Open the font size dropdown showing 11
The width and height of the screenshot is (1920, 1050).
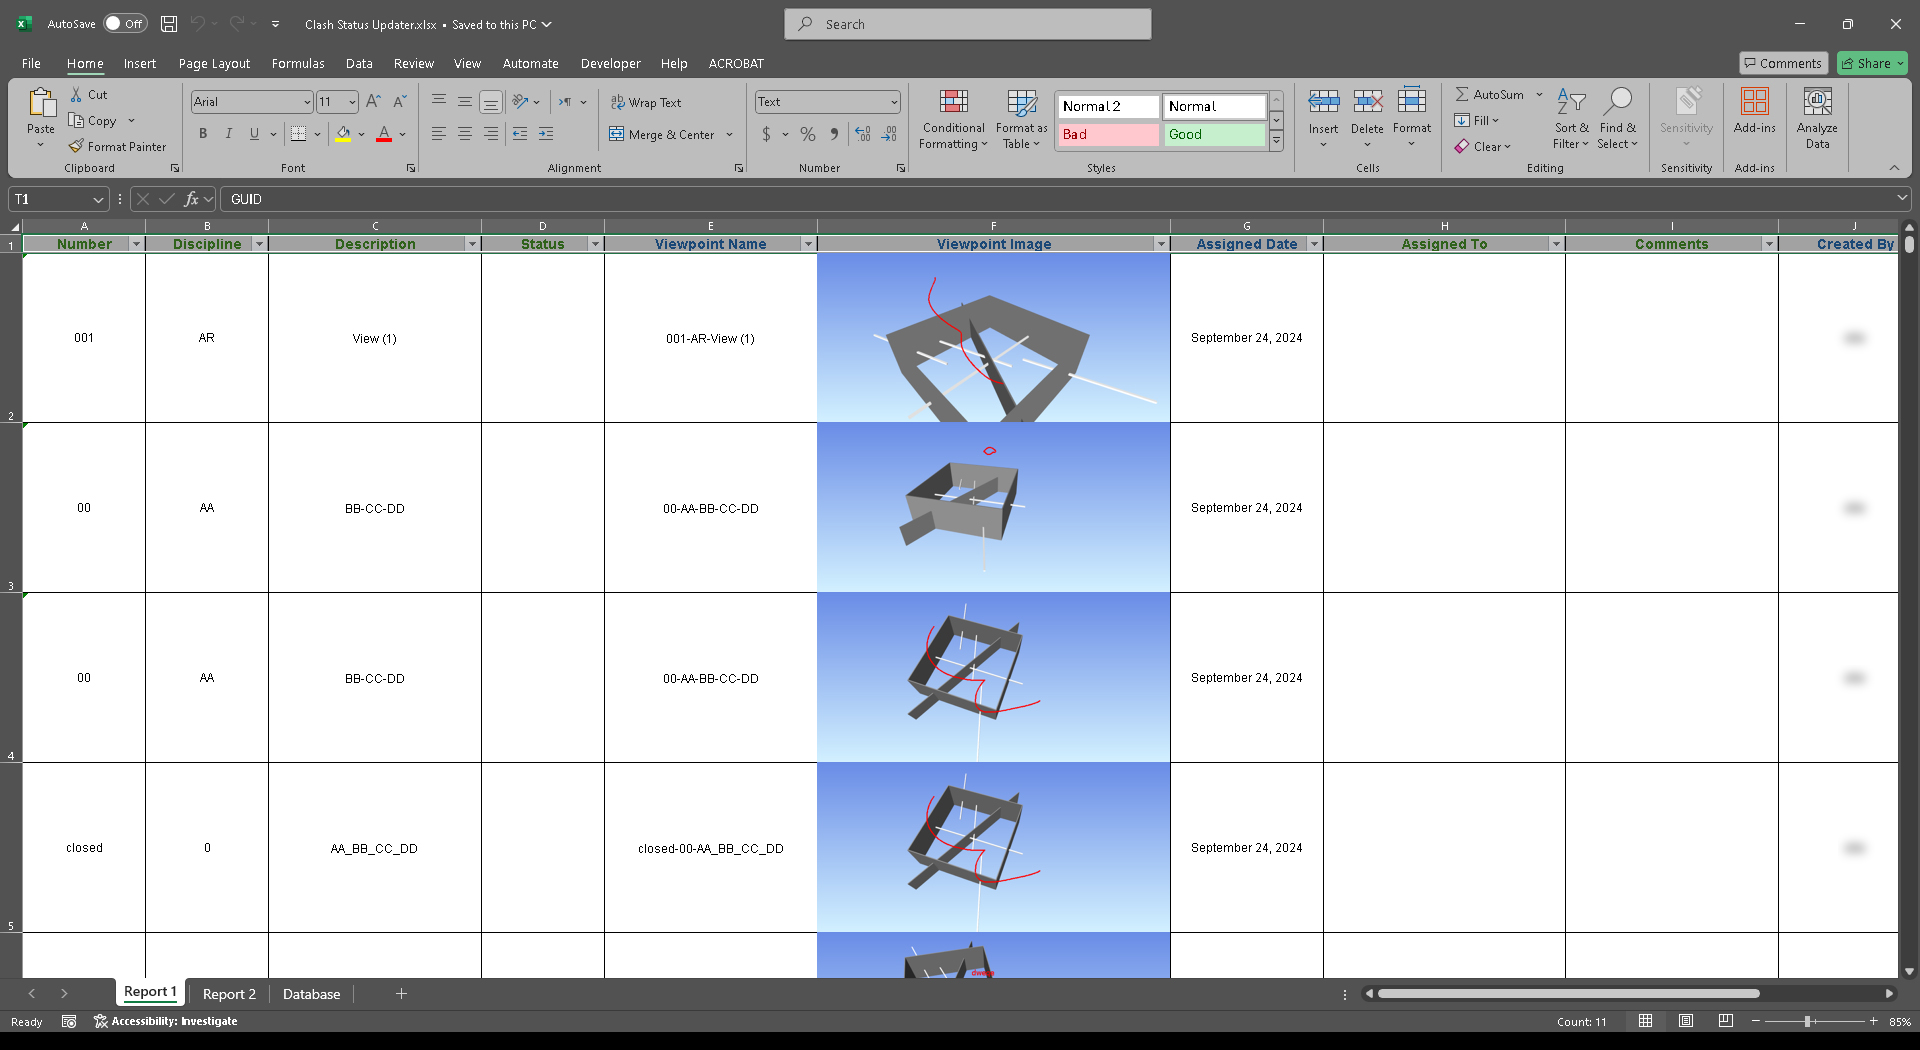352,102
